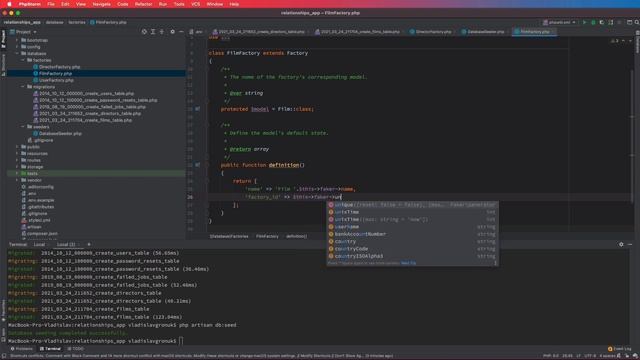Click the Search Everywhere magnifier icon
The image size is (640, 360).
(x=636, y=22)
